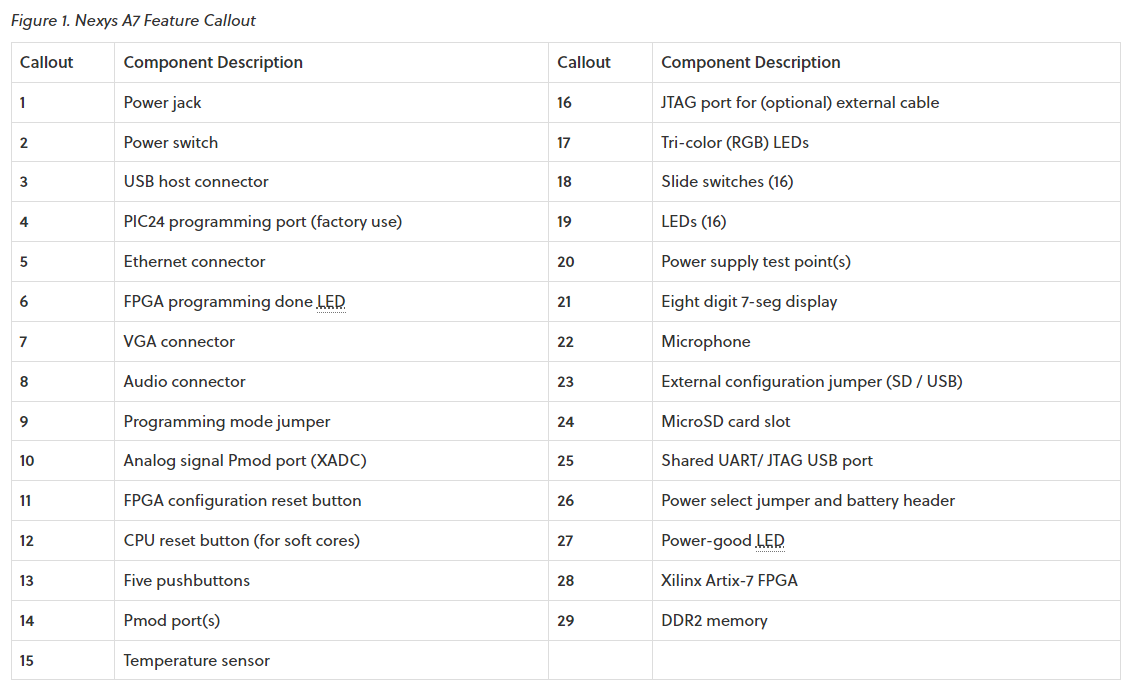This screenshot has width=1132, height=692.
Task: Select the 'Xilinx Artix-7 FPGA' cell
Action: [729, 581]
